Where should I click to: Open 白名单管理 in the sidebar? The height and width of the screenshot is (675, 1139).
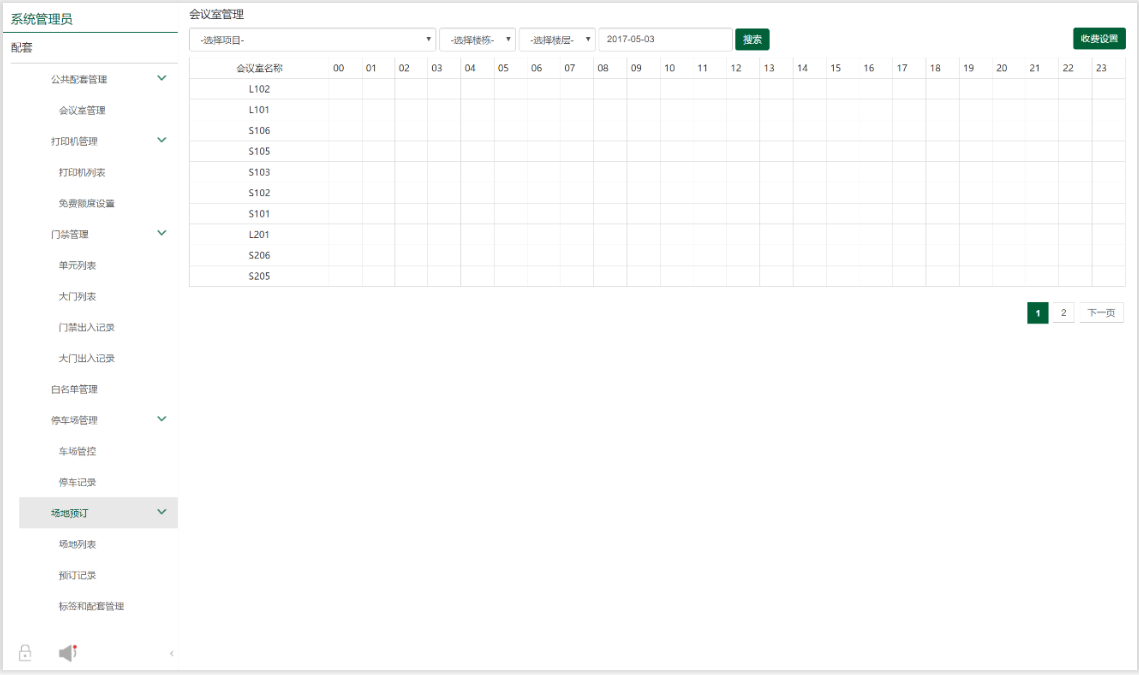[x=74, y=389]
